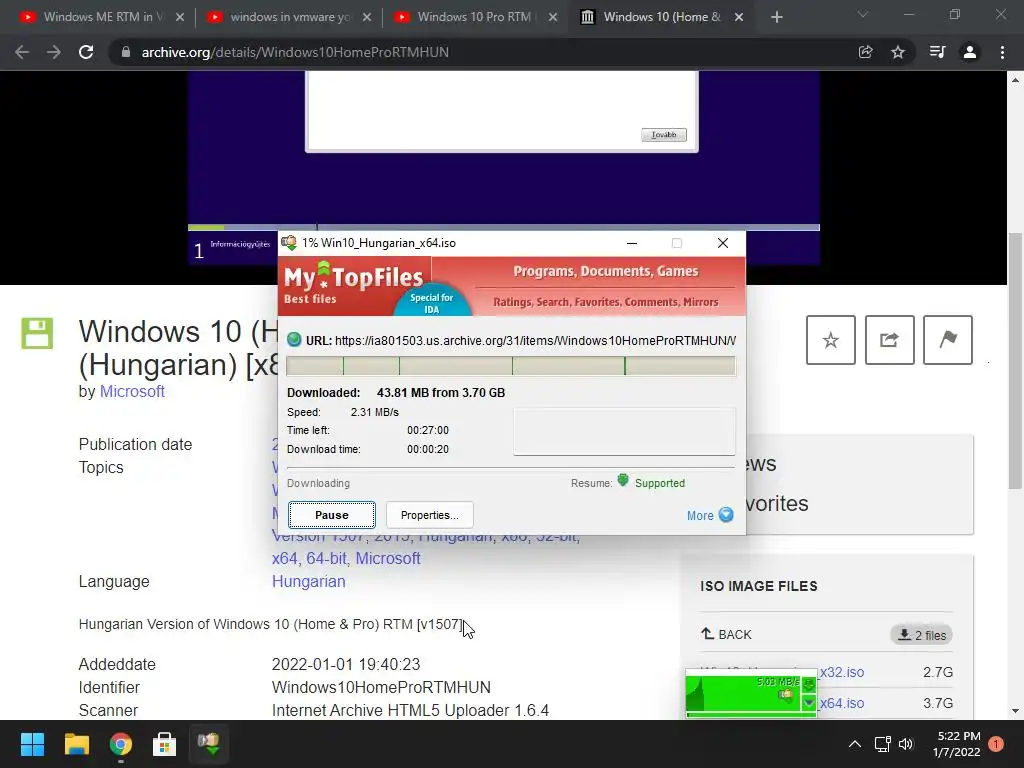Open the Chrome profile avatar

tap(970, 52)
